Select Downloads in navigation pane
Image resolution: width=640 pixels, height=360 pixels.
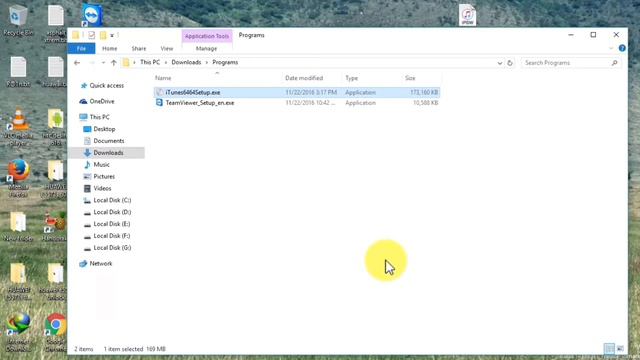click(x=108, y=153)
